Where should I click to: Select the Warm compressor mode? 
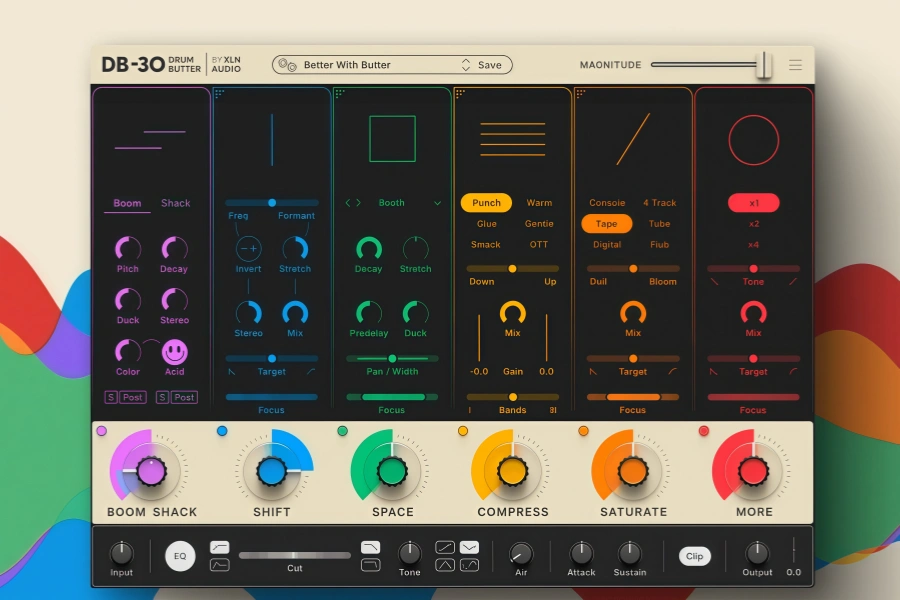click(x=539, y=203)
